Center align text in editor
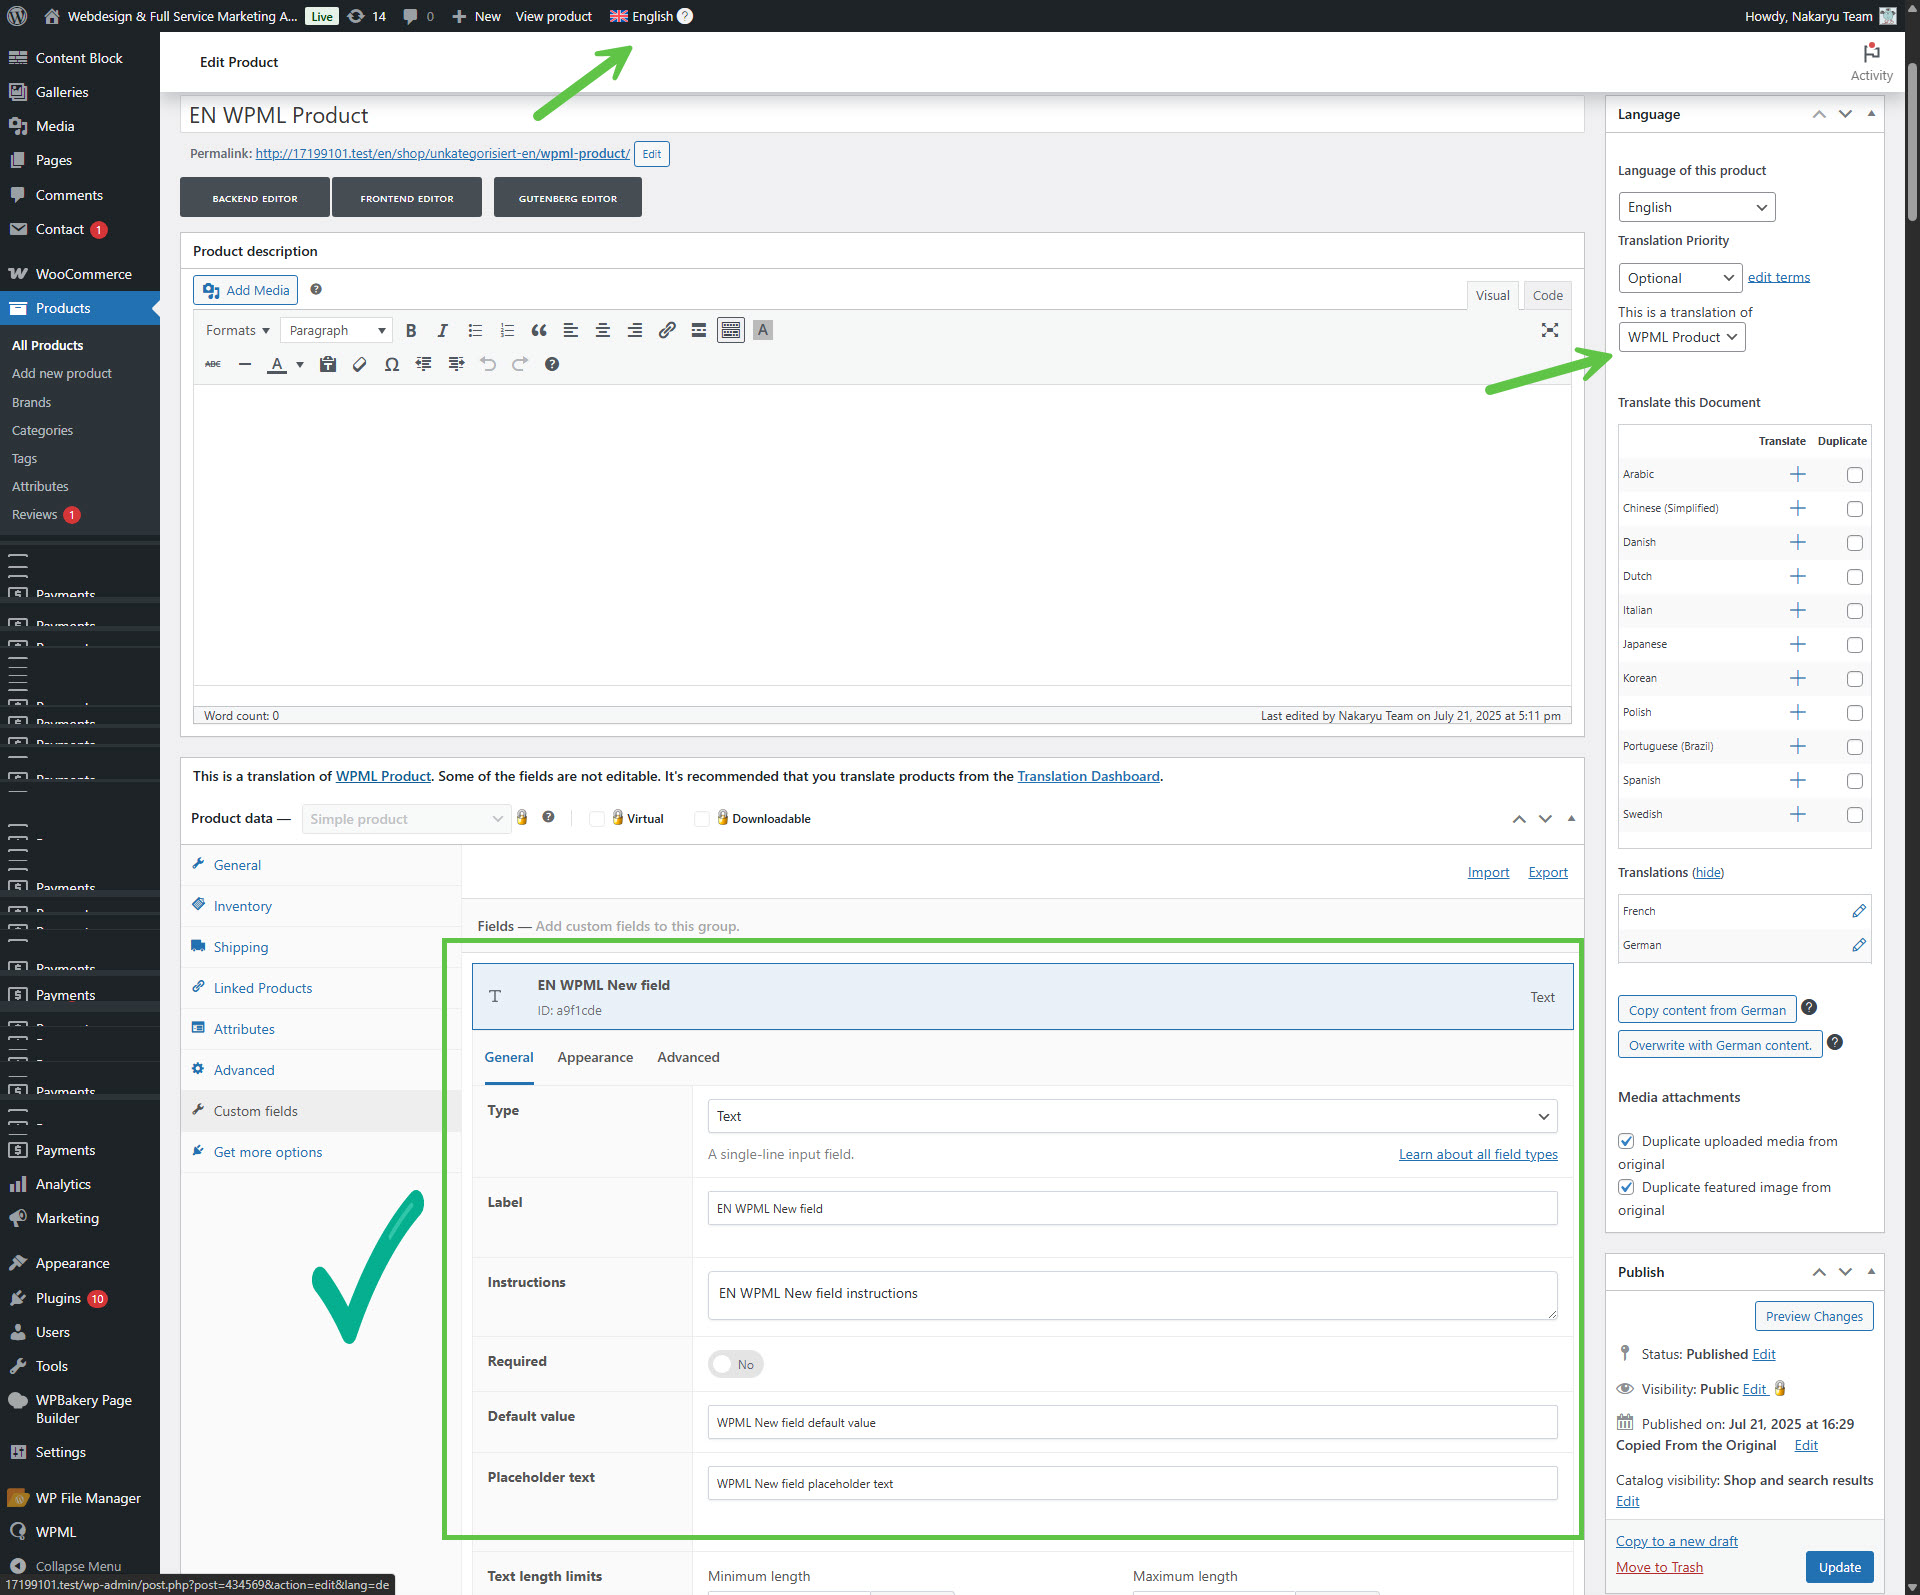The width and height of the screenshot is (1920, 1595). (603, 330)
